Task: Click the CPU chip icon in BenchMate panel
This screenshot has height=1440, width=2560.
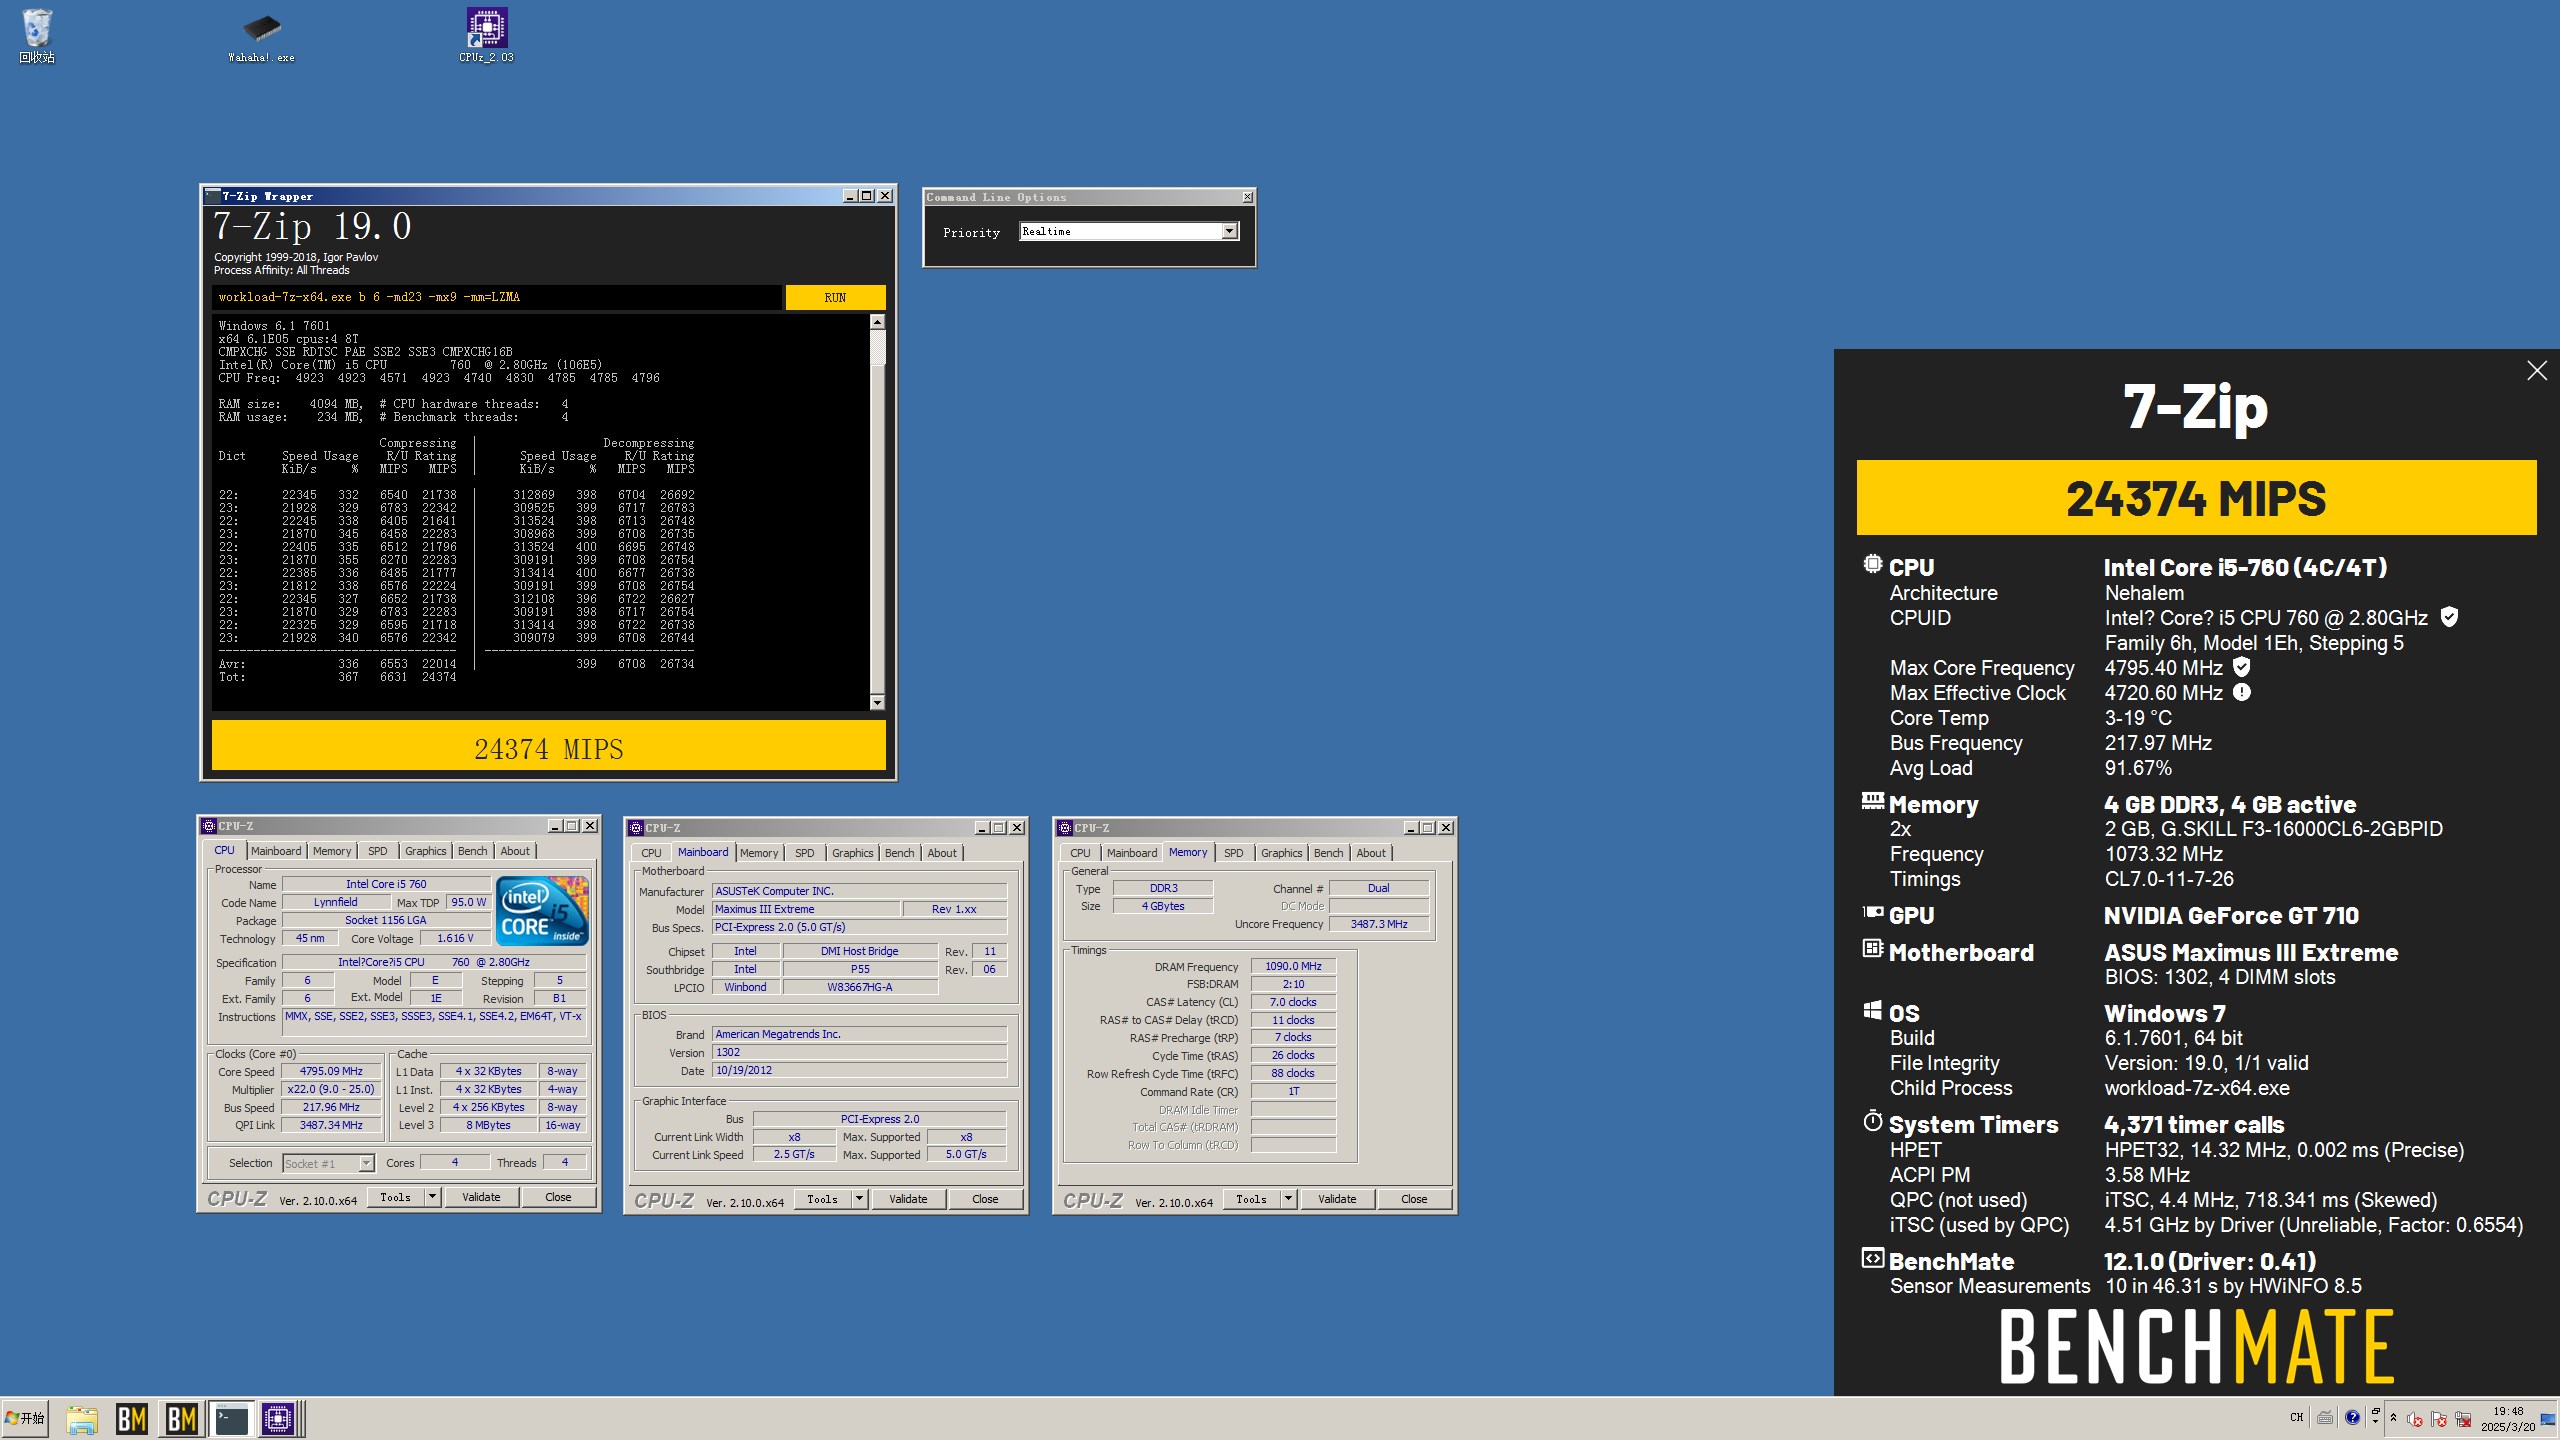Action: 1872,564
